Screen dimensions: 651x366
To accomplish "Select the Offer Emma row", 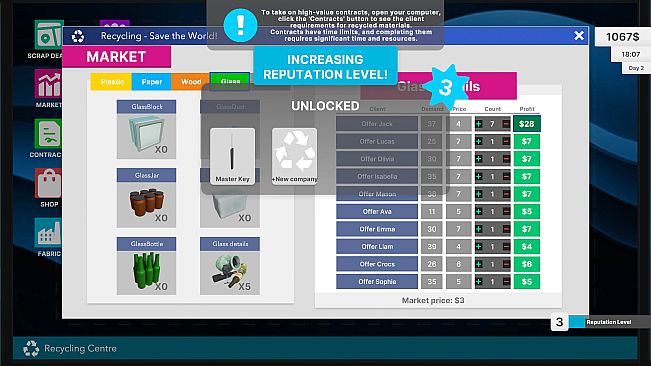I will click(377, 229).
